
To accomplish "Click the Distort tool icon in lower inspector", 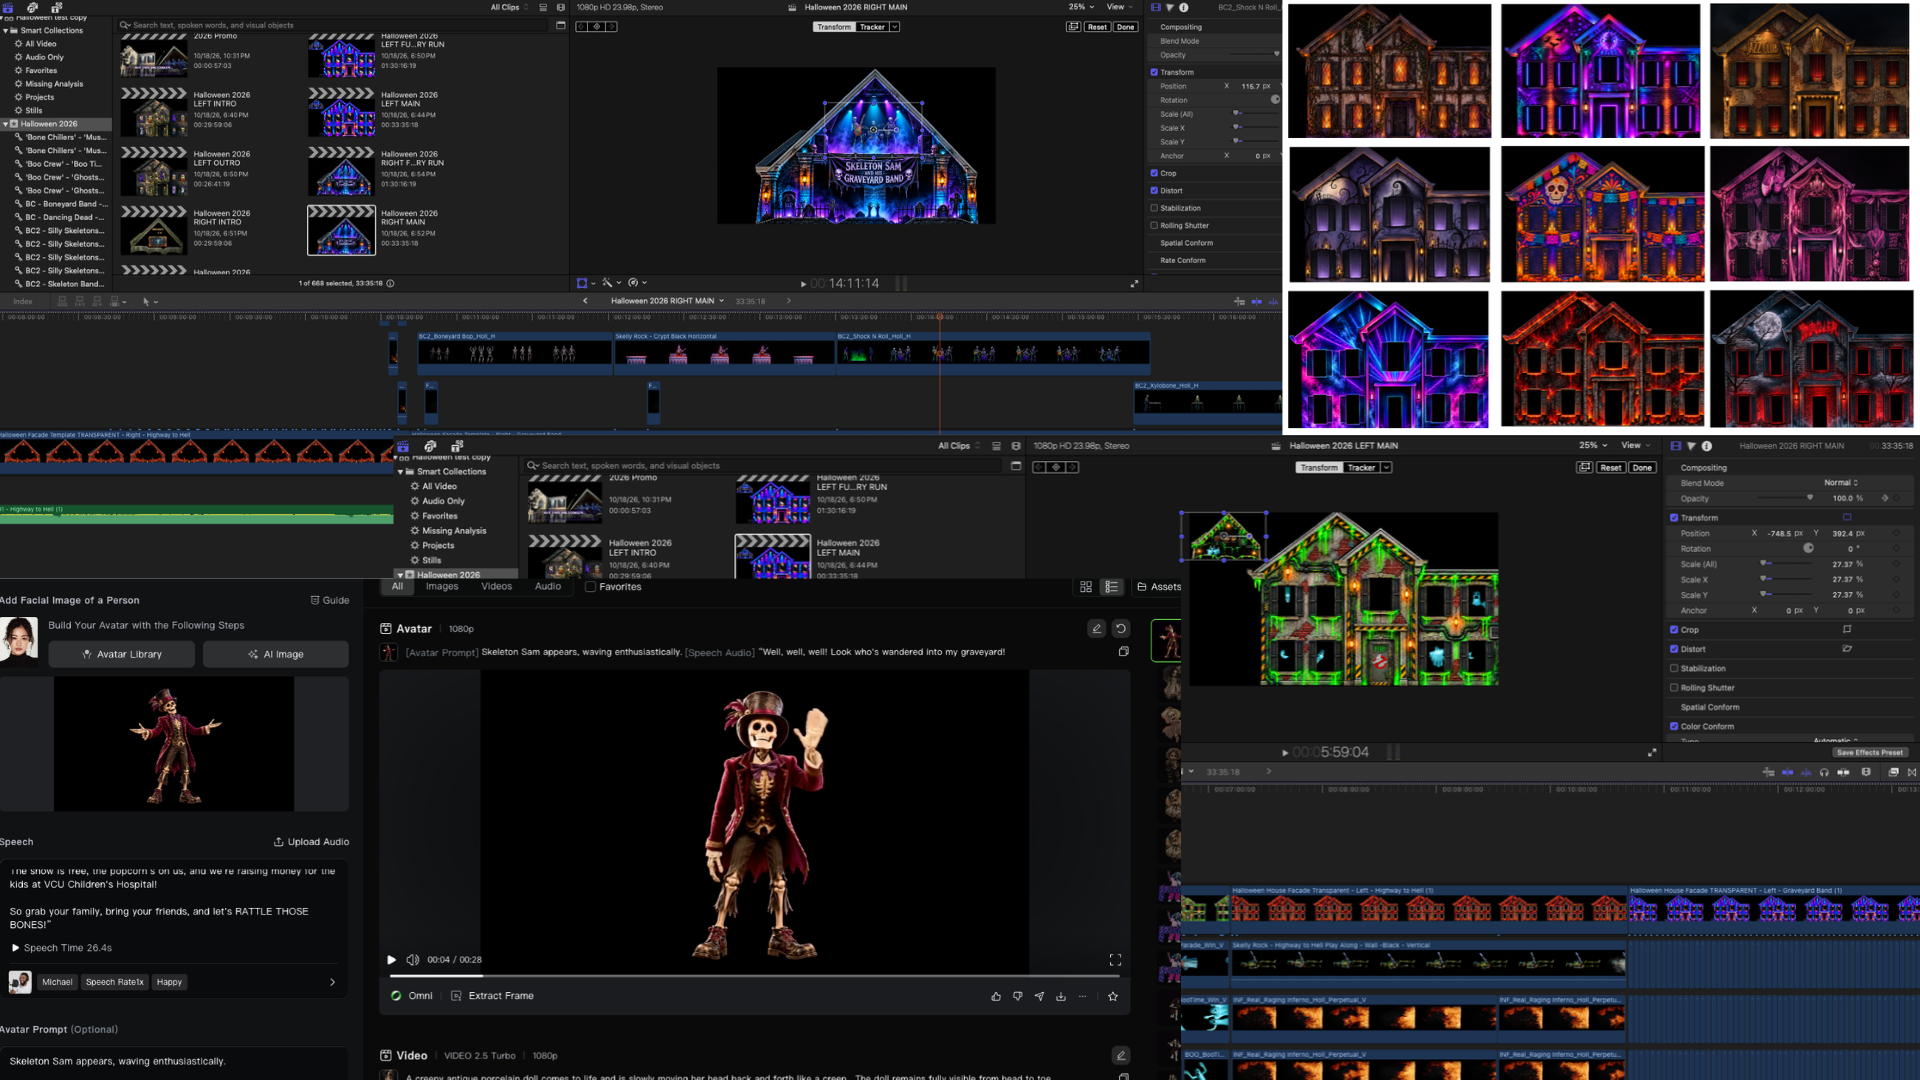I will pos(1847,649).
